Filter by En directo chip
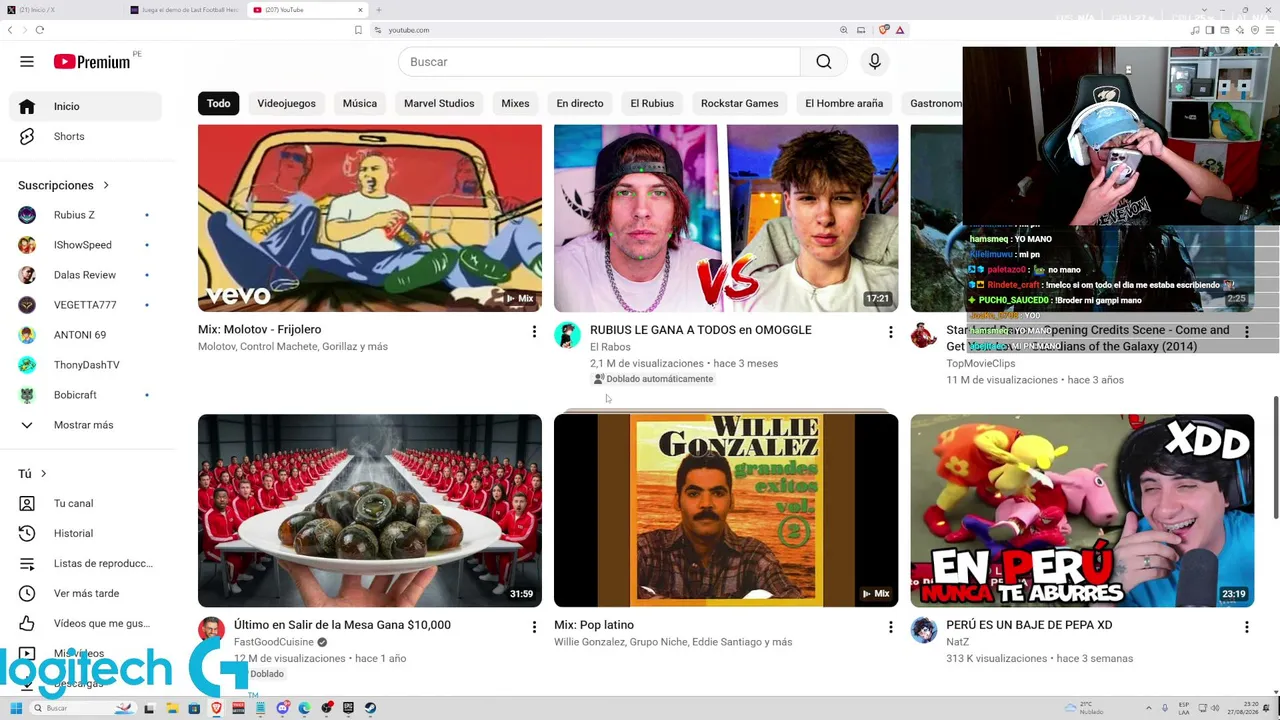The width and height of the screenshot is (1280, 720). (580, 103)
